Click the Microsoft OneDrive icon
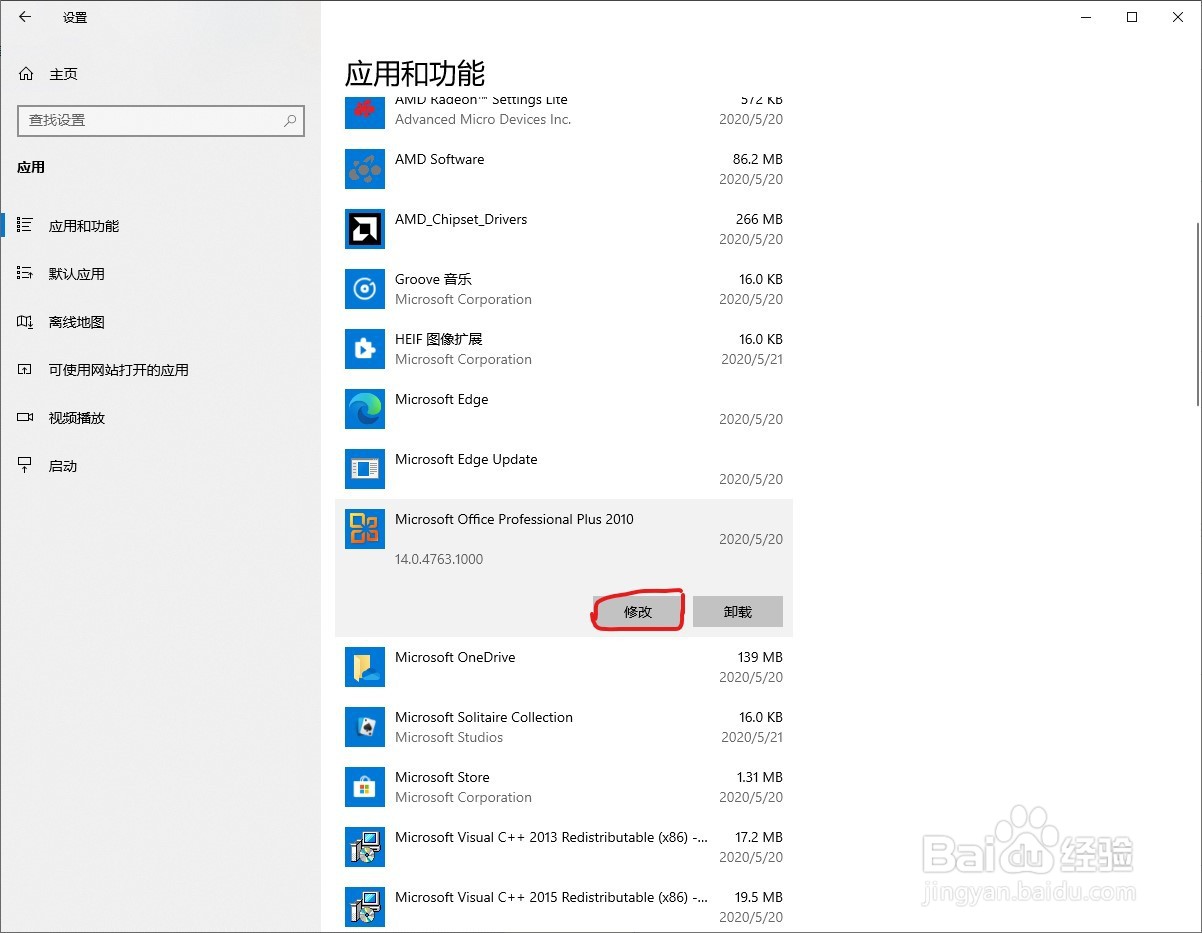 (365, 667)
